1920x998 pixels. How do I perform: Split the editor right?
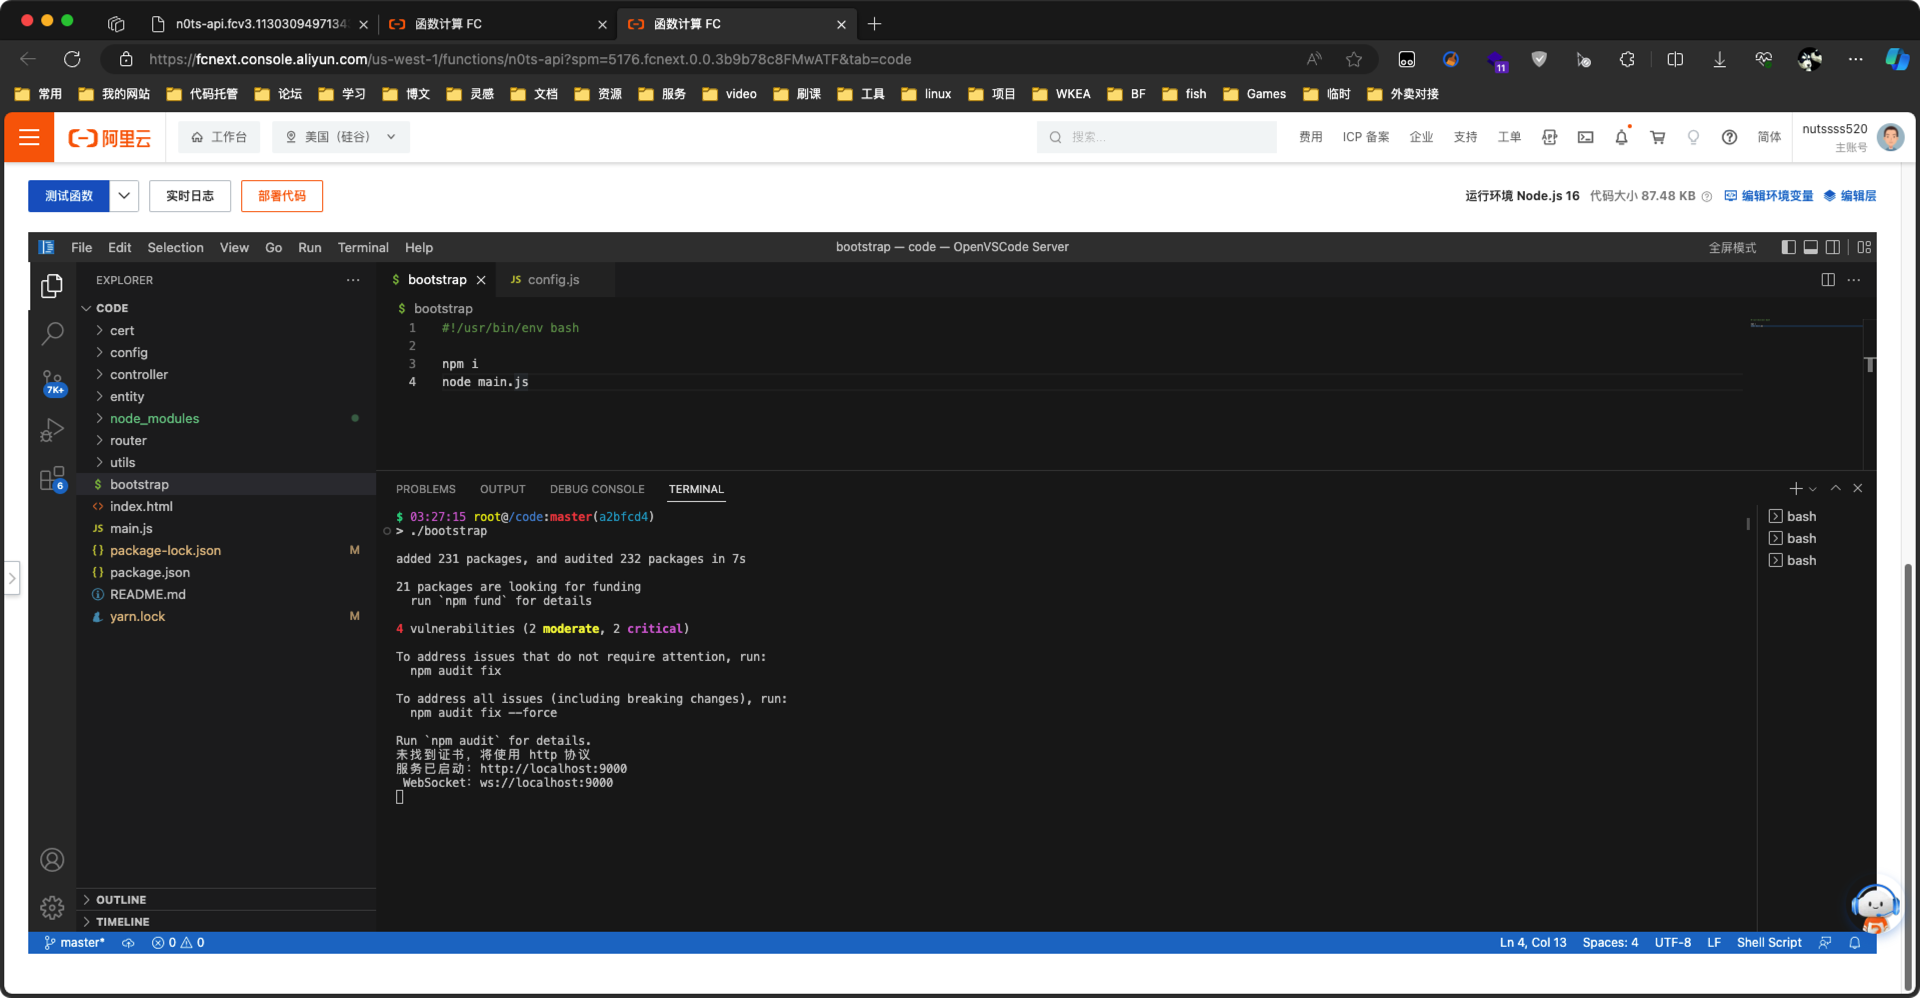(x=1828, y=280)
